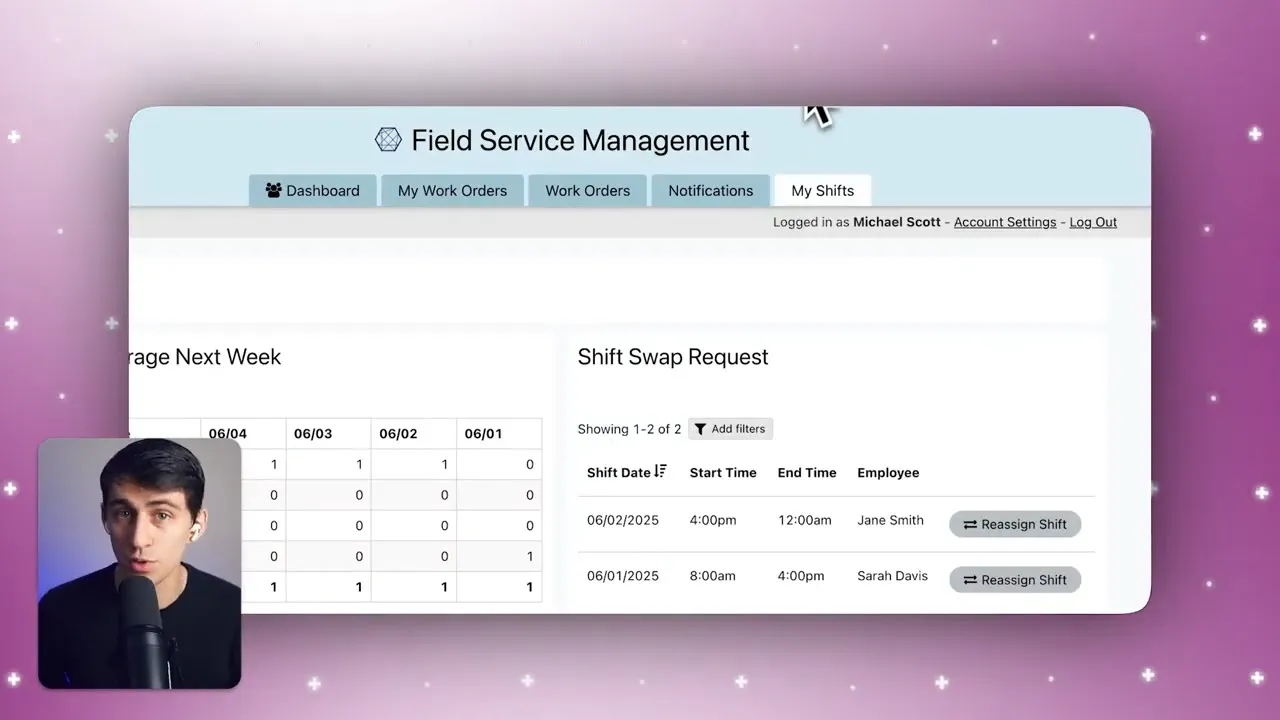Open Account Settings link
The height and width of the screenshot is (720, 1280).
click(x=1005, y=222)
